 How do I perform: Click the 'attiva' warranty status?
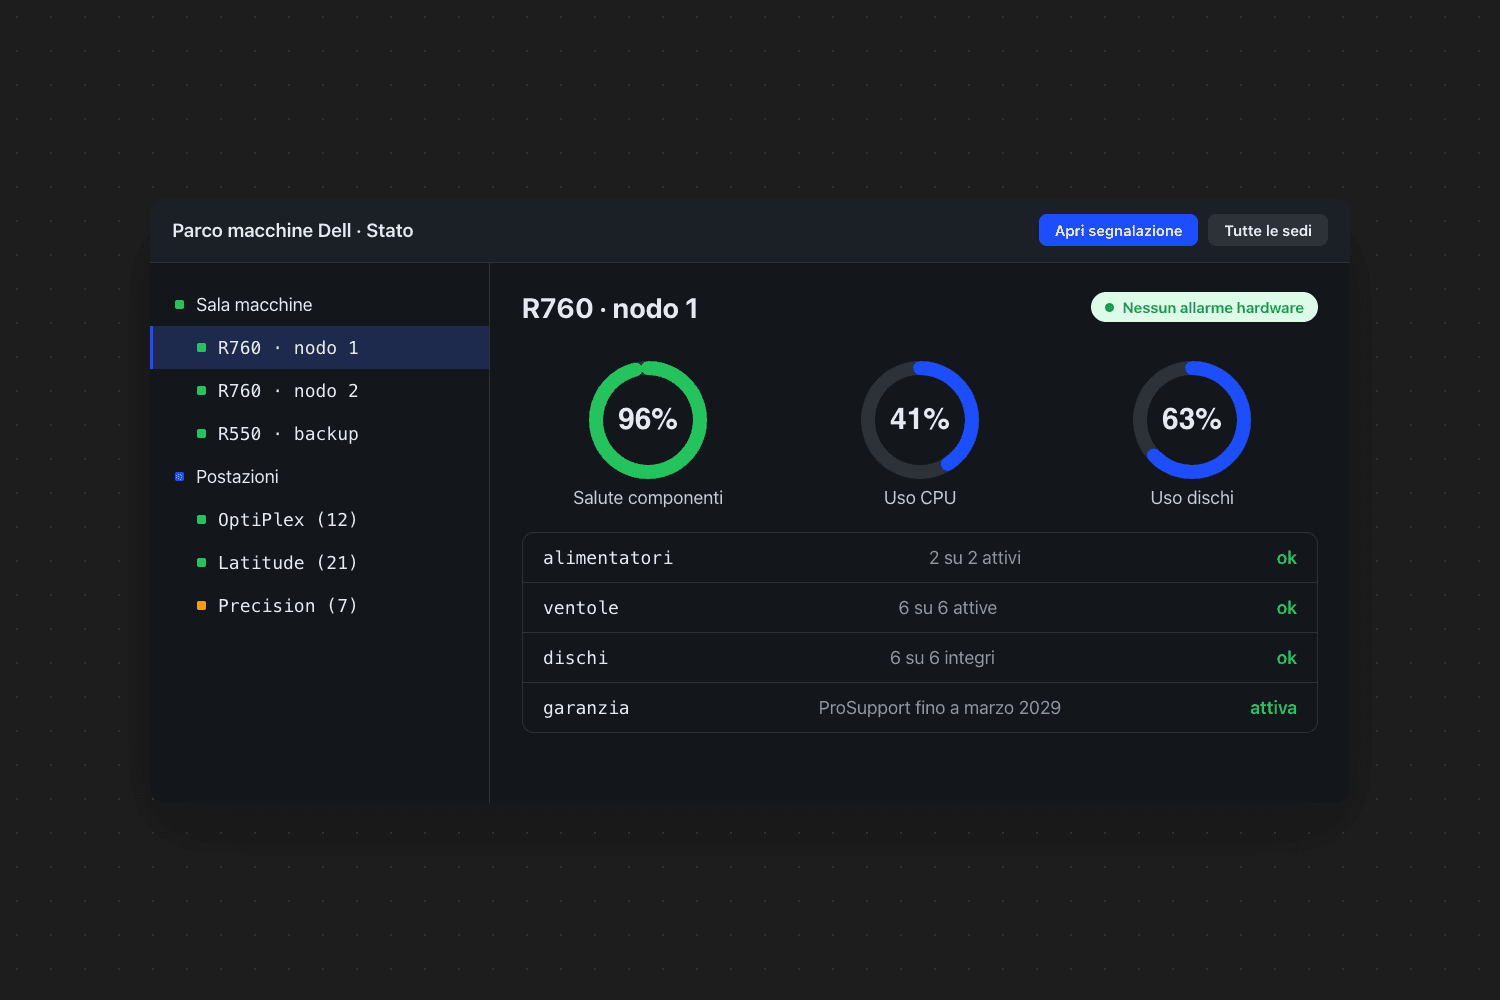pyautogui.click(x=1273, y=708)
